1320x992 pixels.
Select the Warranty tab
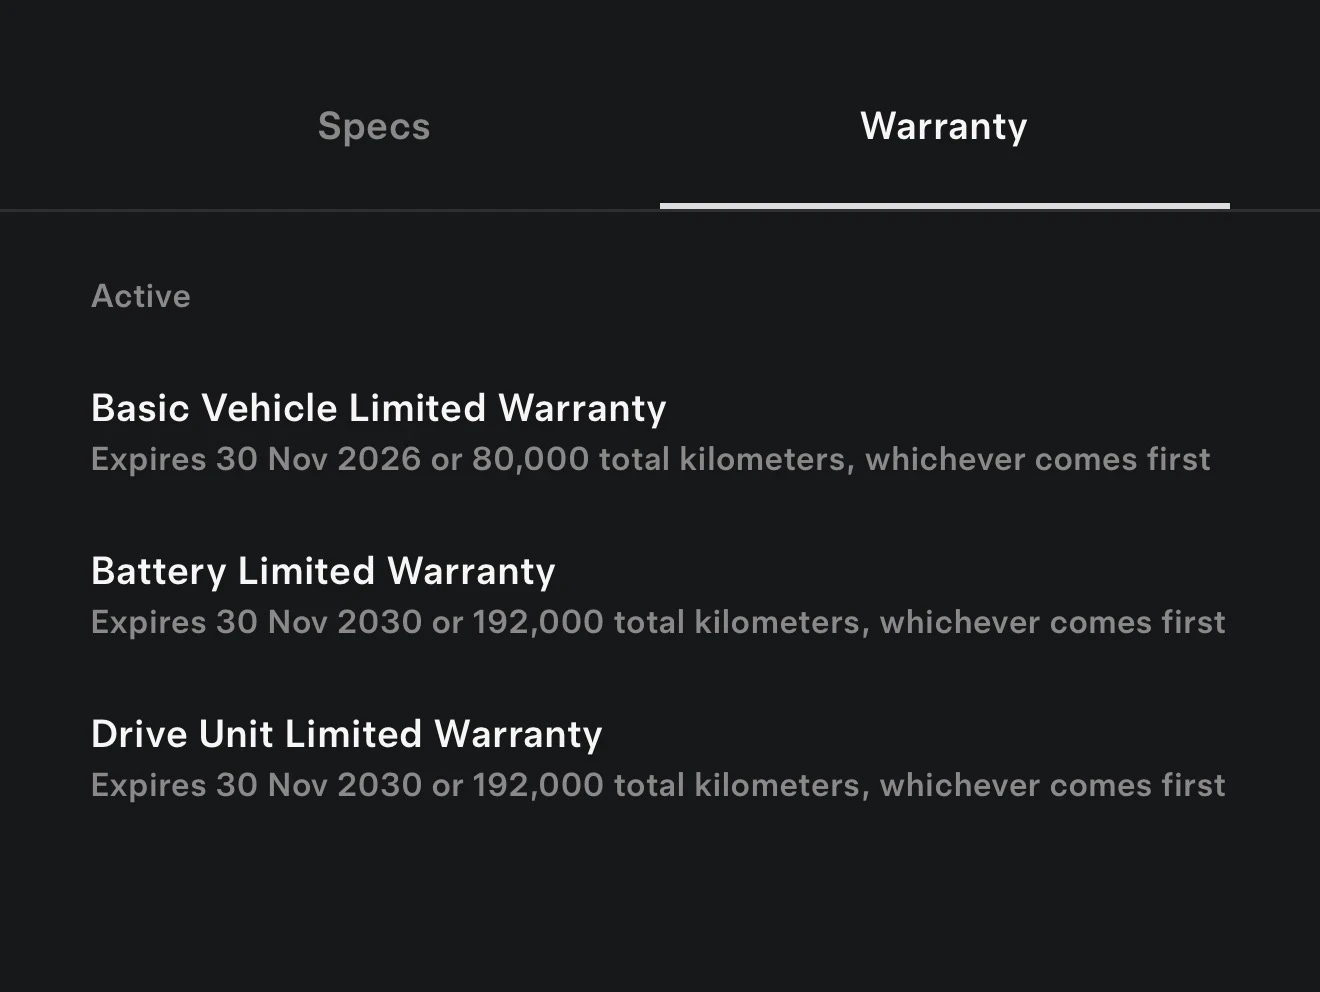[x=942, y=127]
